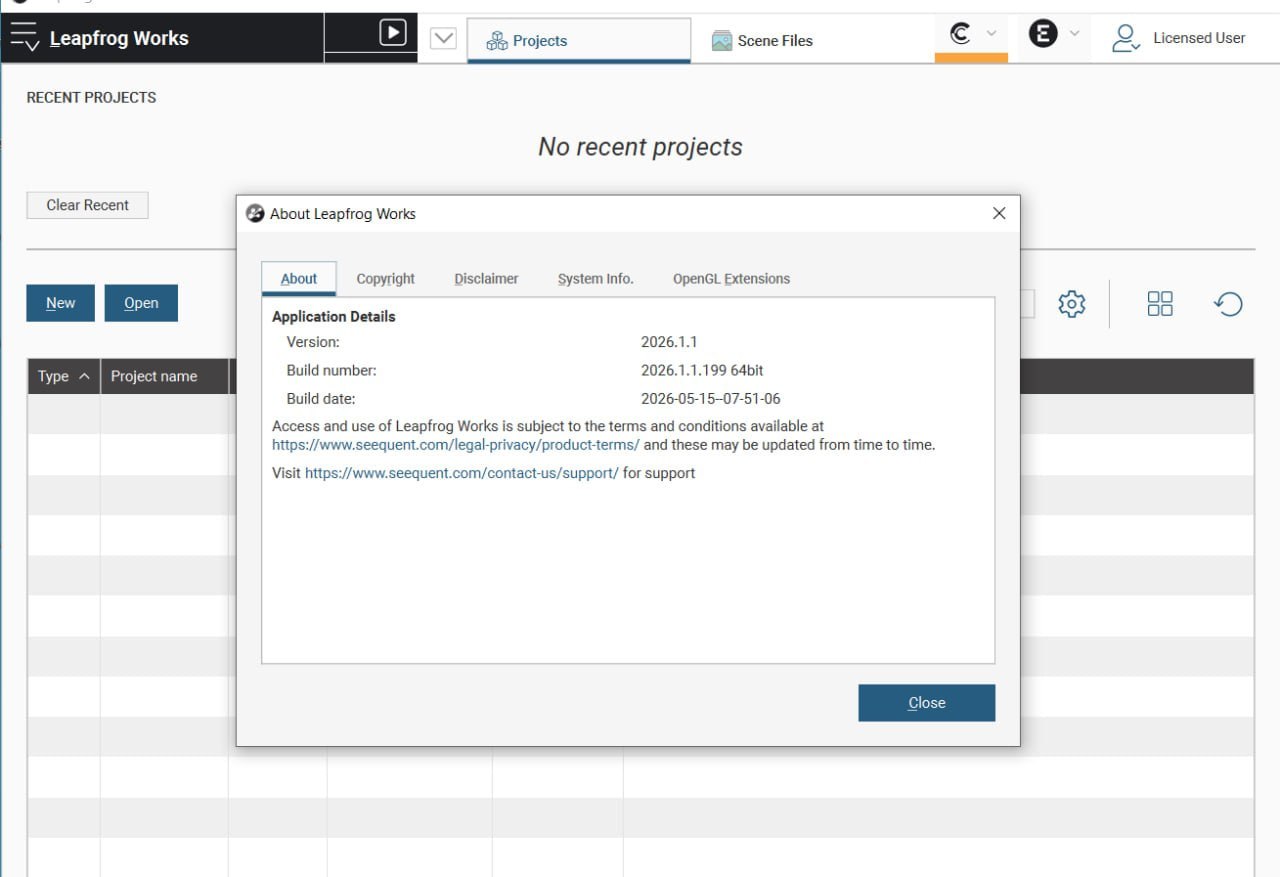This screenshot has height=877, width=1280.
Task: Sort projects by Type column
Action: point(64,376)
